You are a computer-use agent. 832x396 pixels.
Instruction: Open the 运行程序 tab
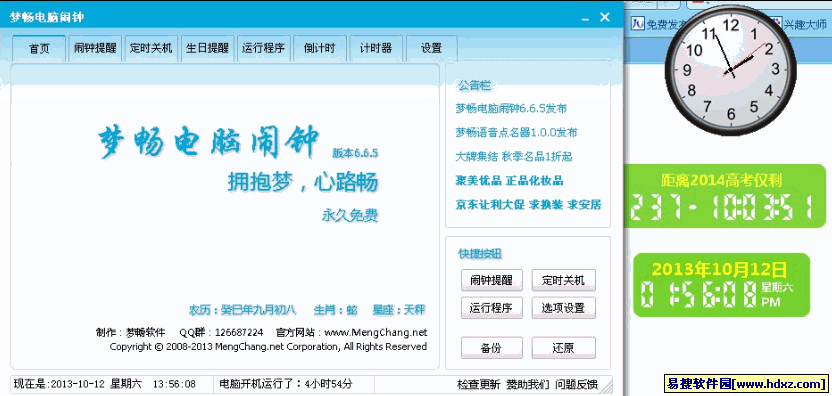264,48
